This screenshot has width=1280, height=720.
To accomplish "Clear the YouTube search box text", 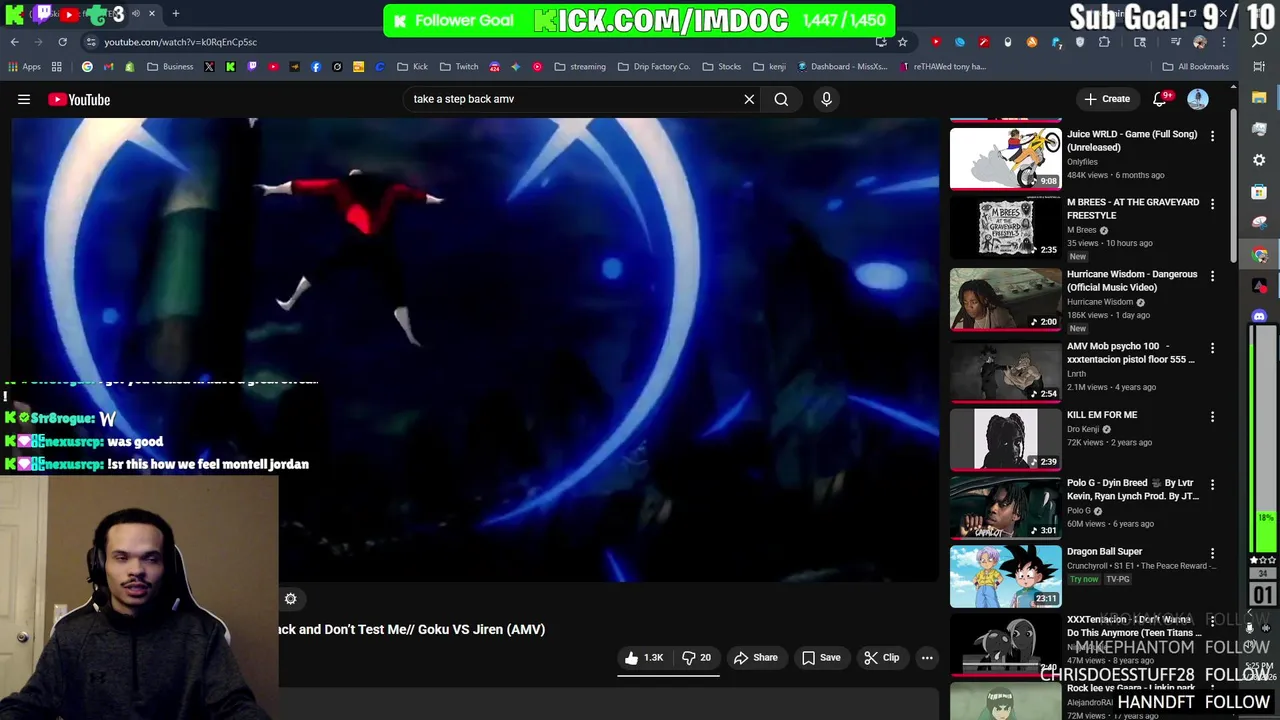I will [749, 99].
